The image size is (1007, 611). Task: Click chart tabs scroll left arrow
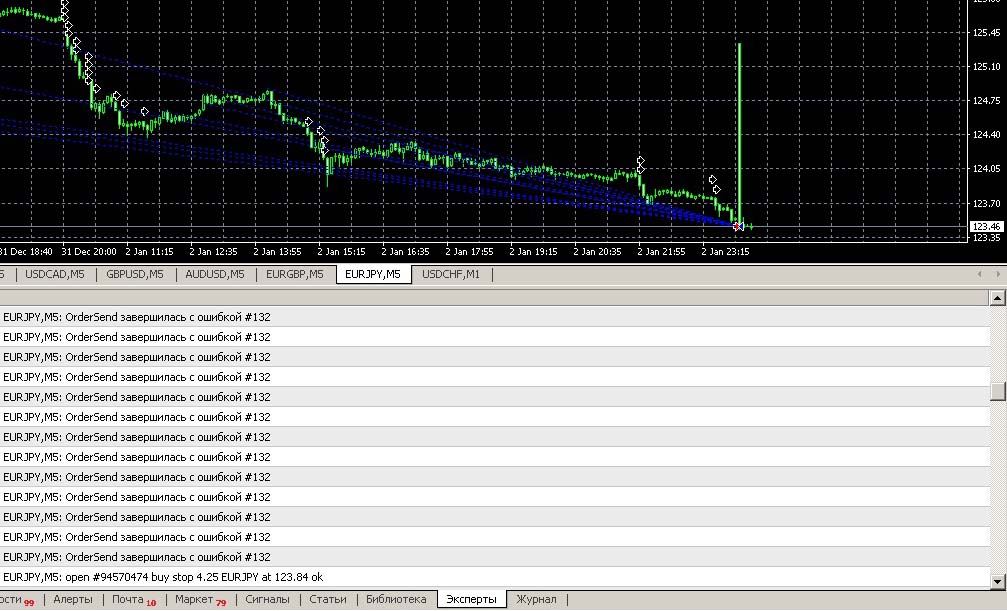[979, 274]
